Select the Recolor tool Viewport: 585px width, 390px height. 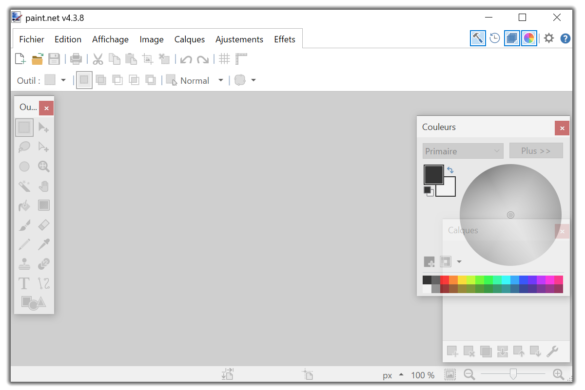44,264
